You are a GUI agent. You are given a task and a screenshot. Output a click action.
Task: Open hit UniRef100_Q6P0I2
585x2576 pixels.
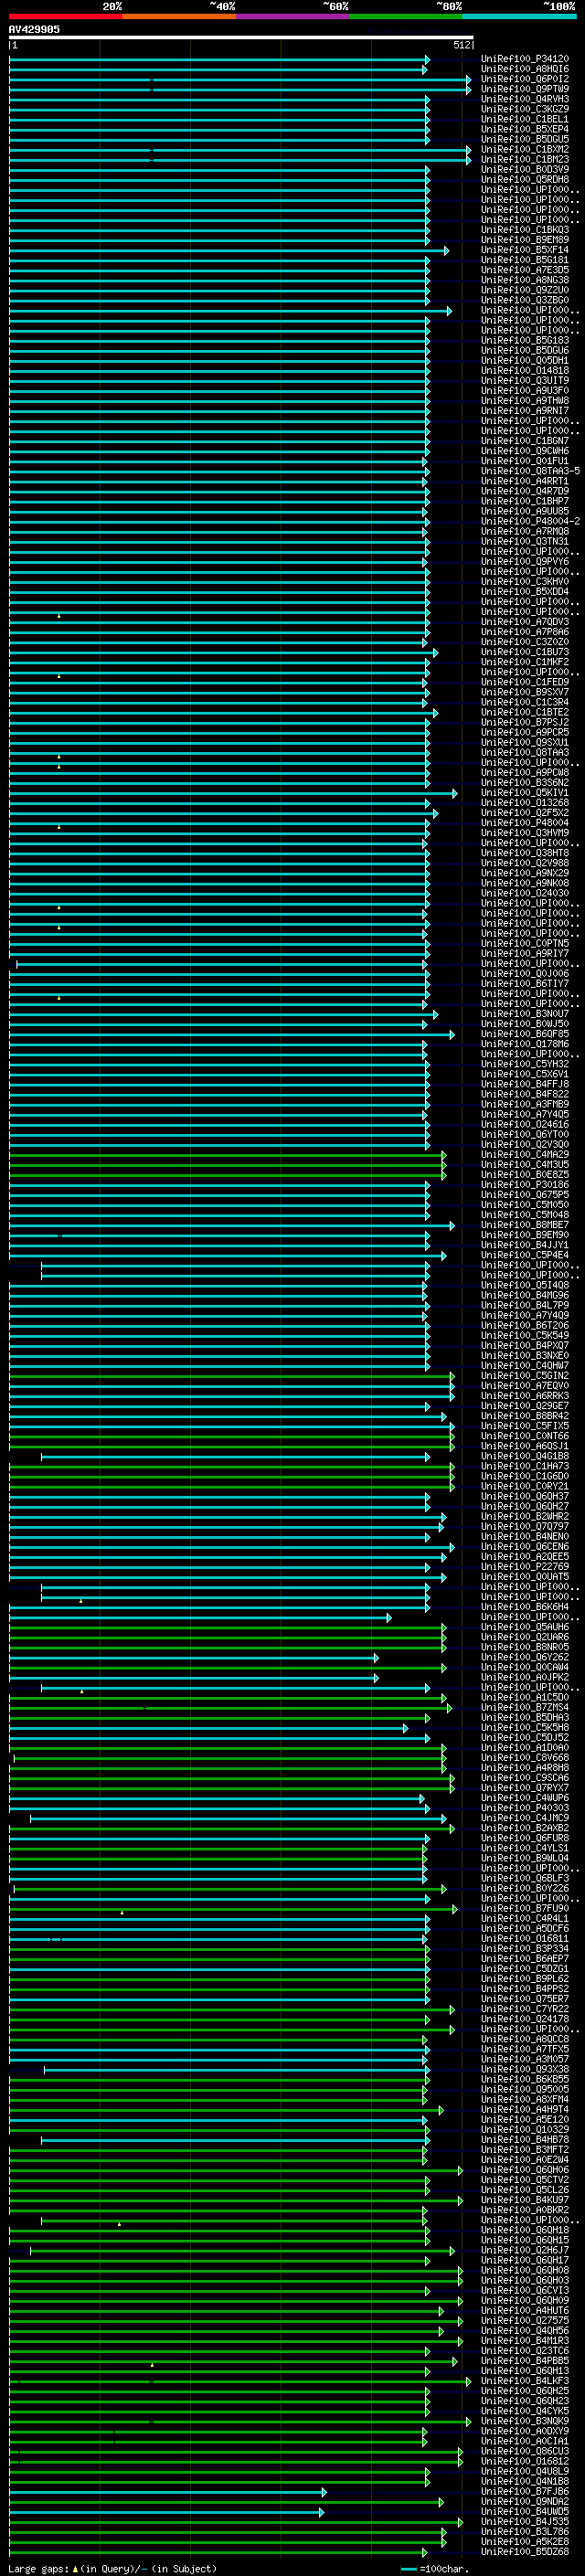click(x=525, y=79)
